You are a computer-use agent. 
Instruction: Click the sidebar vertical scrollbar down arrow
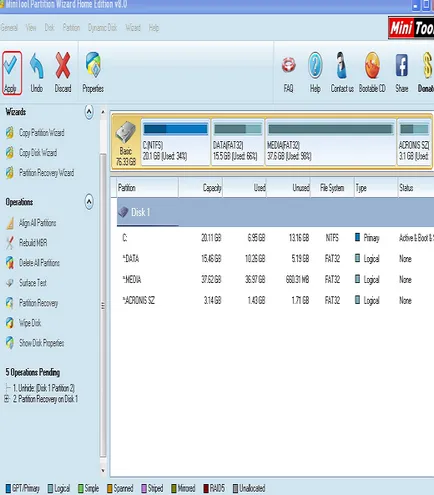[x=103, y=471]
